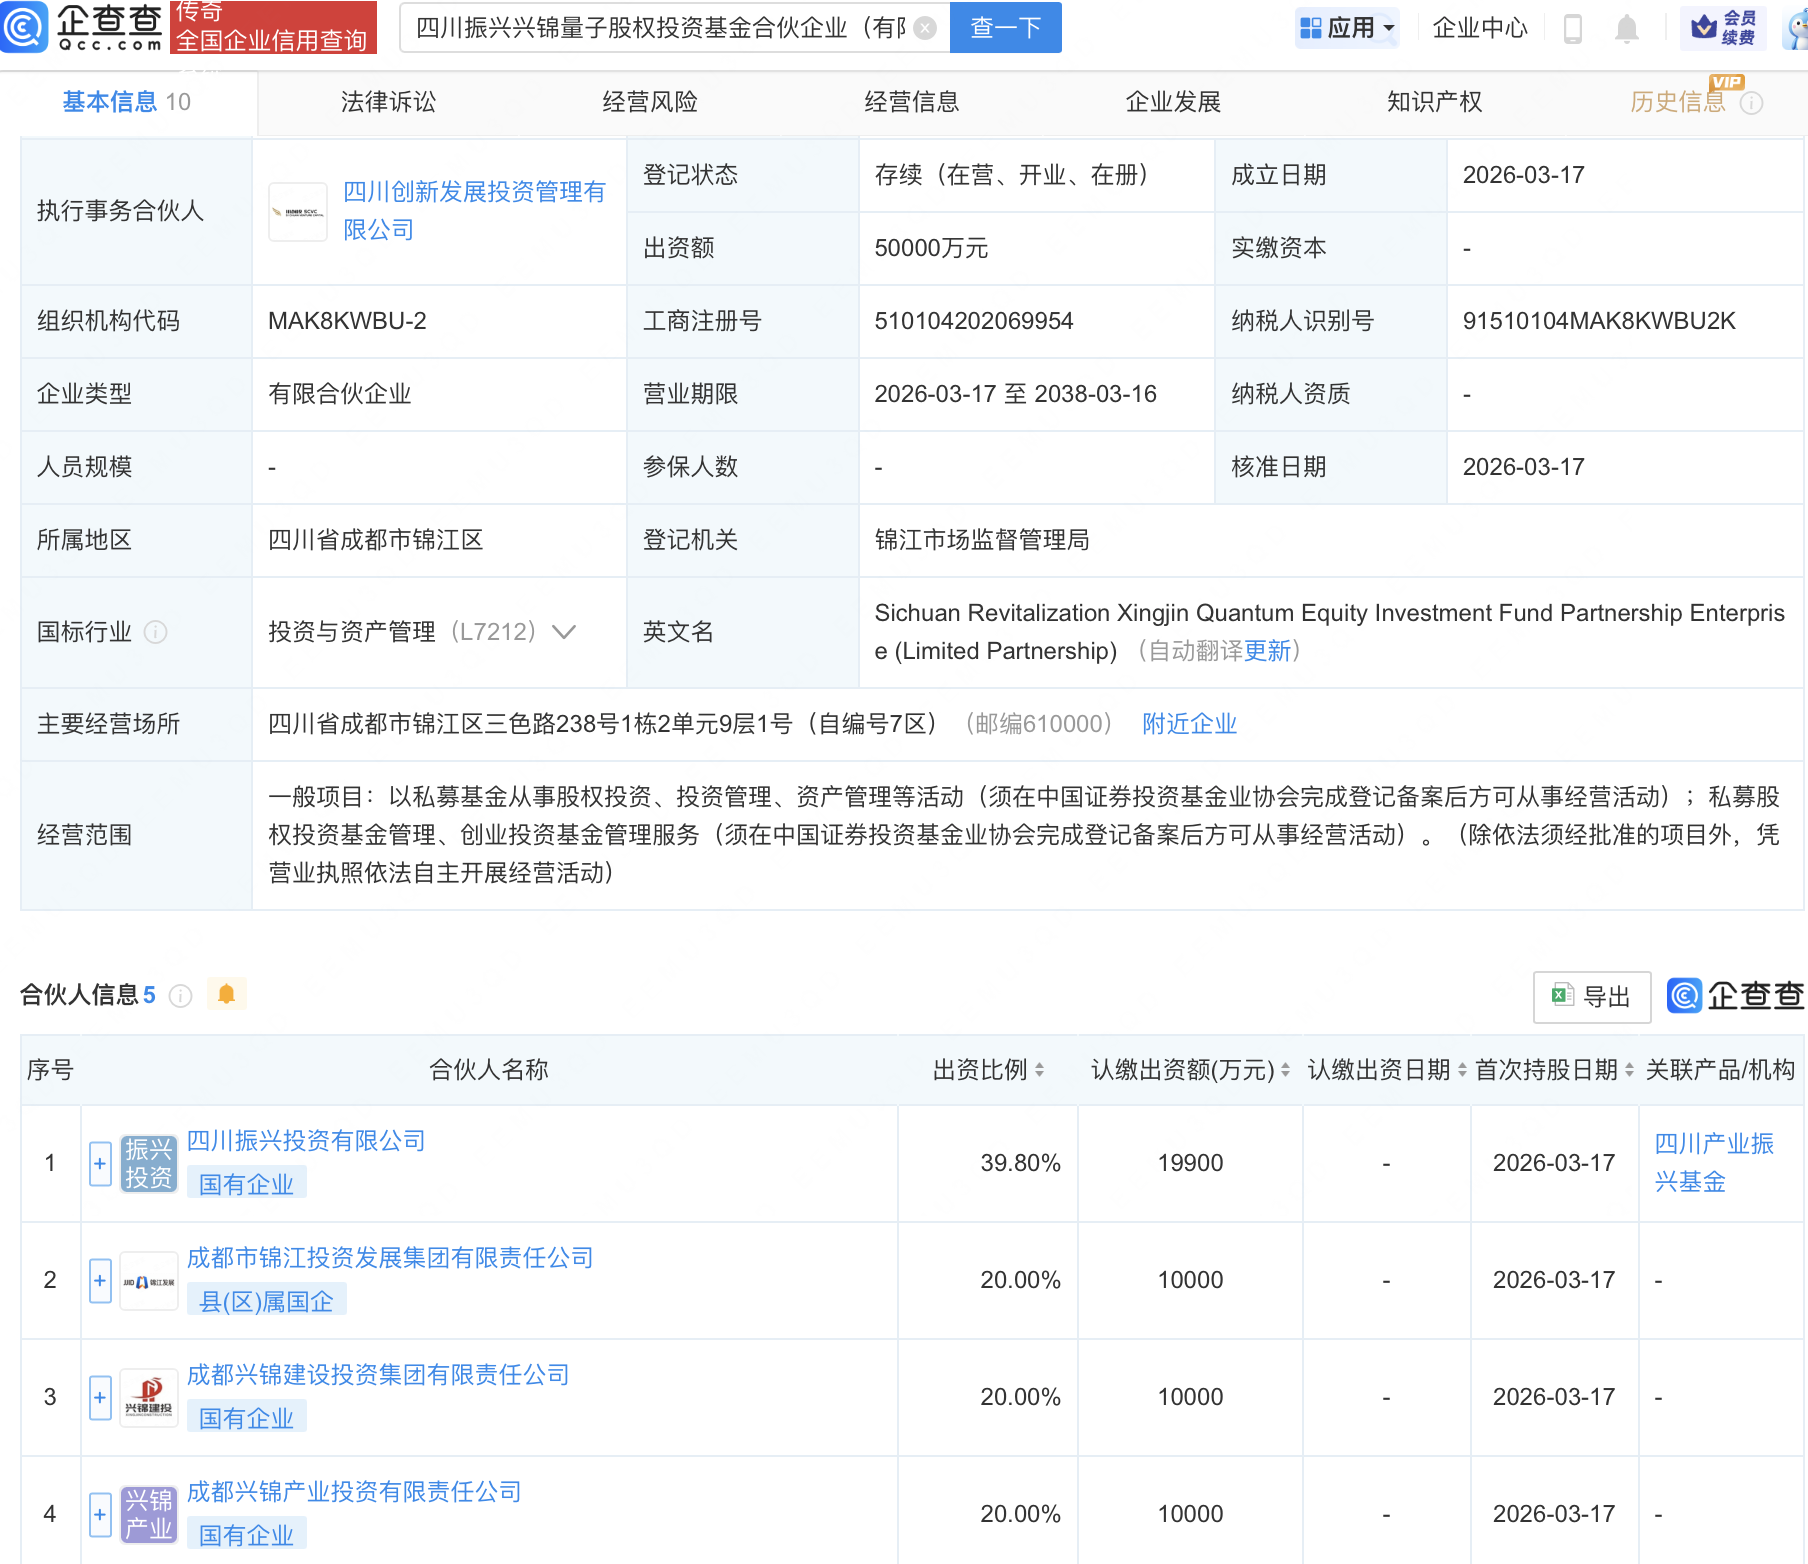Screen dimensions: 1808x1564
Task: Click the partner info alert bell
Action: (226, 994)
